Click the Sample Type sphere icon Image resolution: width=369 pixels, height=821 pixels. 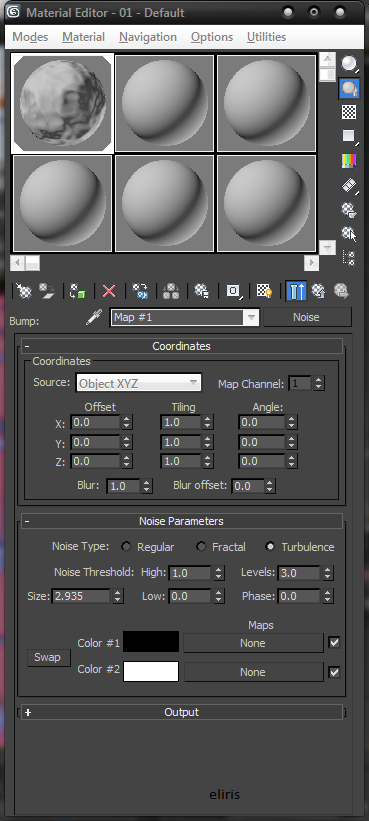click(x=349, y=64)
